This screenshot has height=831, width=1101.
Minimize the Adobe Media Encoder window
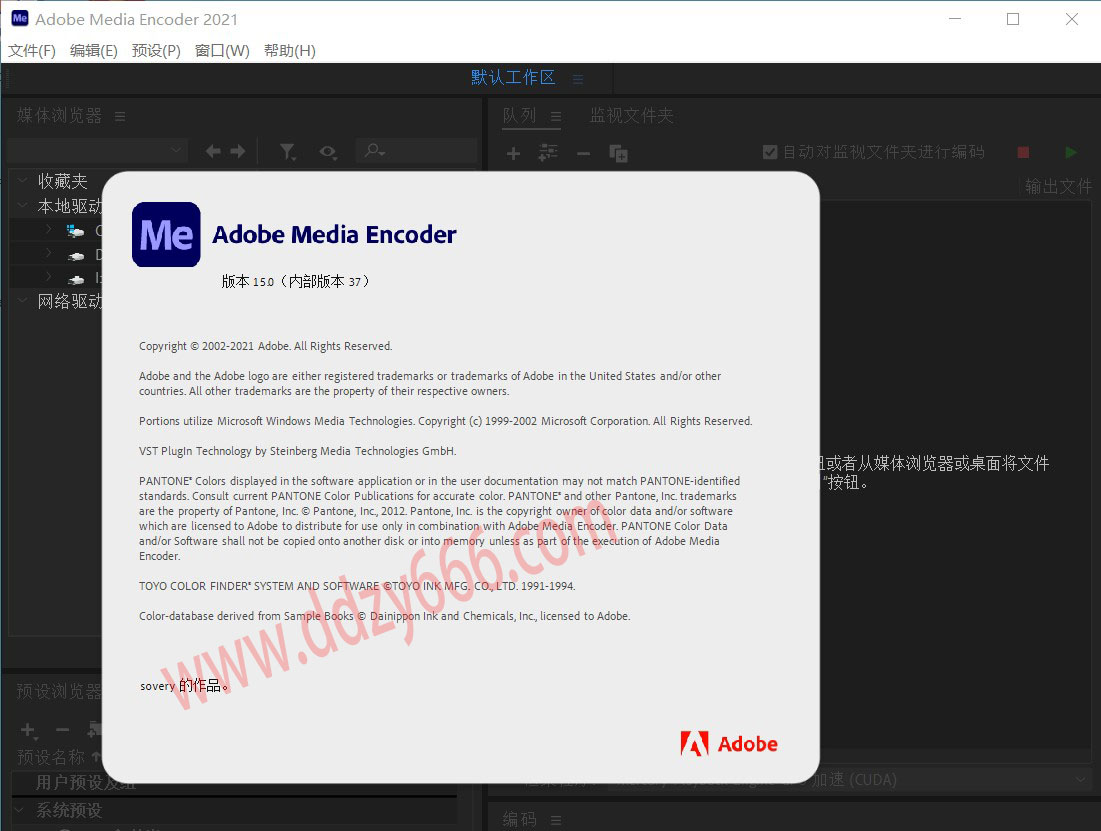click(955, 19)
